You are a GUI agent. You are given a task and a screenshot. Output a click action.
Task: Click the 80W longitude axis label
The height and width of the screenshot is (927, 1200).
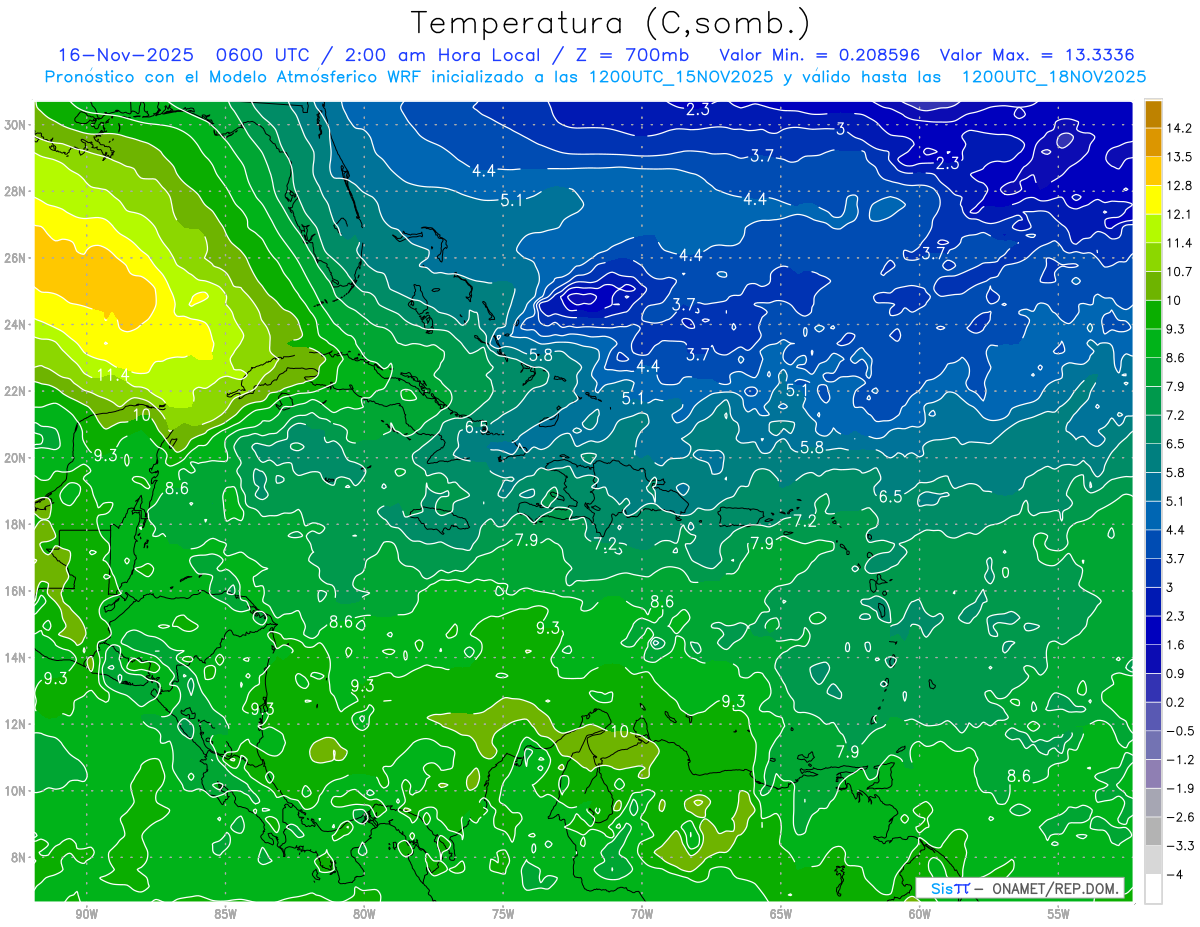pos(364,914)
